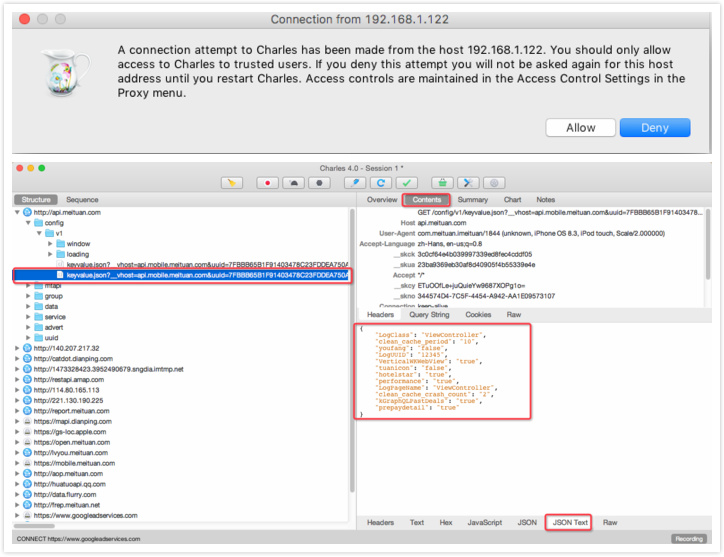
Task: Collapse the config folder
Action: (x=28, y=223)
